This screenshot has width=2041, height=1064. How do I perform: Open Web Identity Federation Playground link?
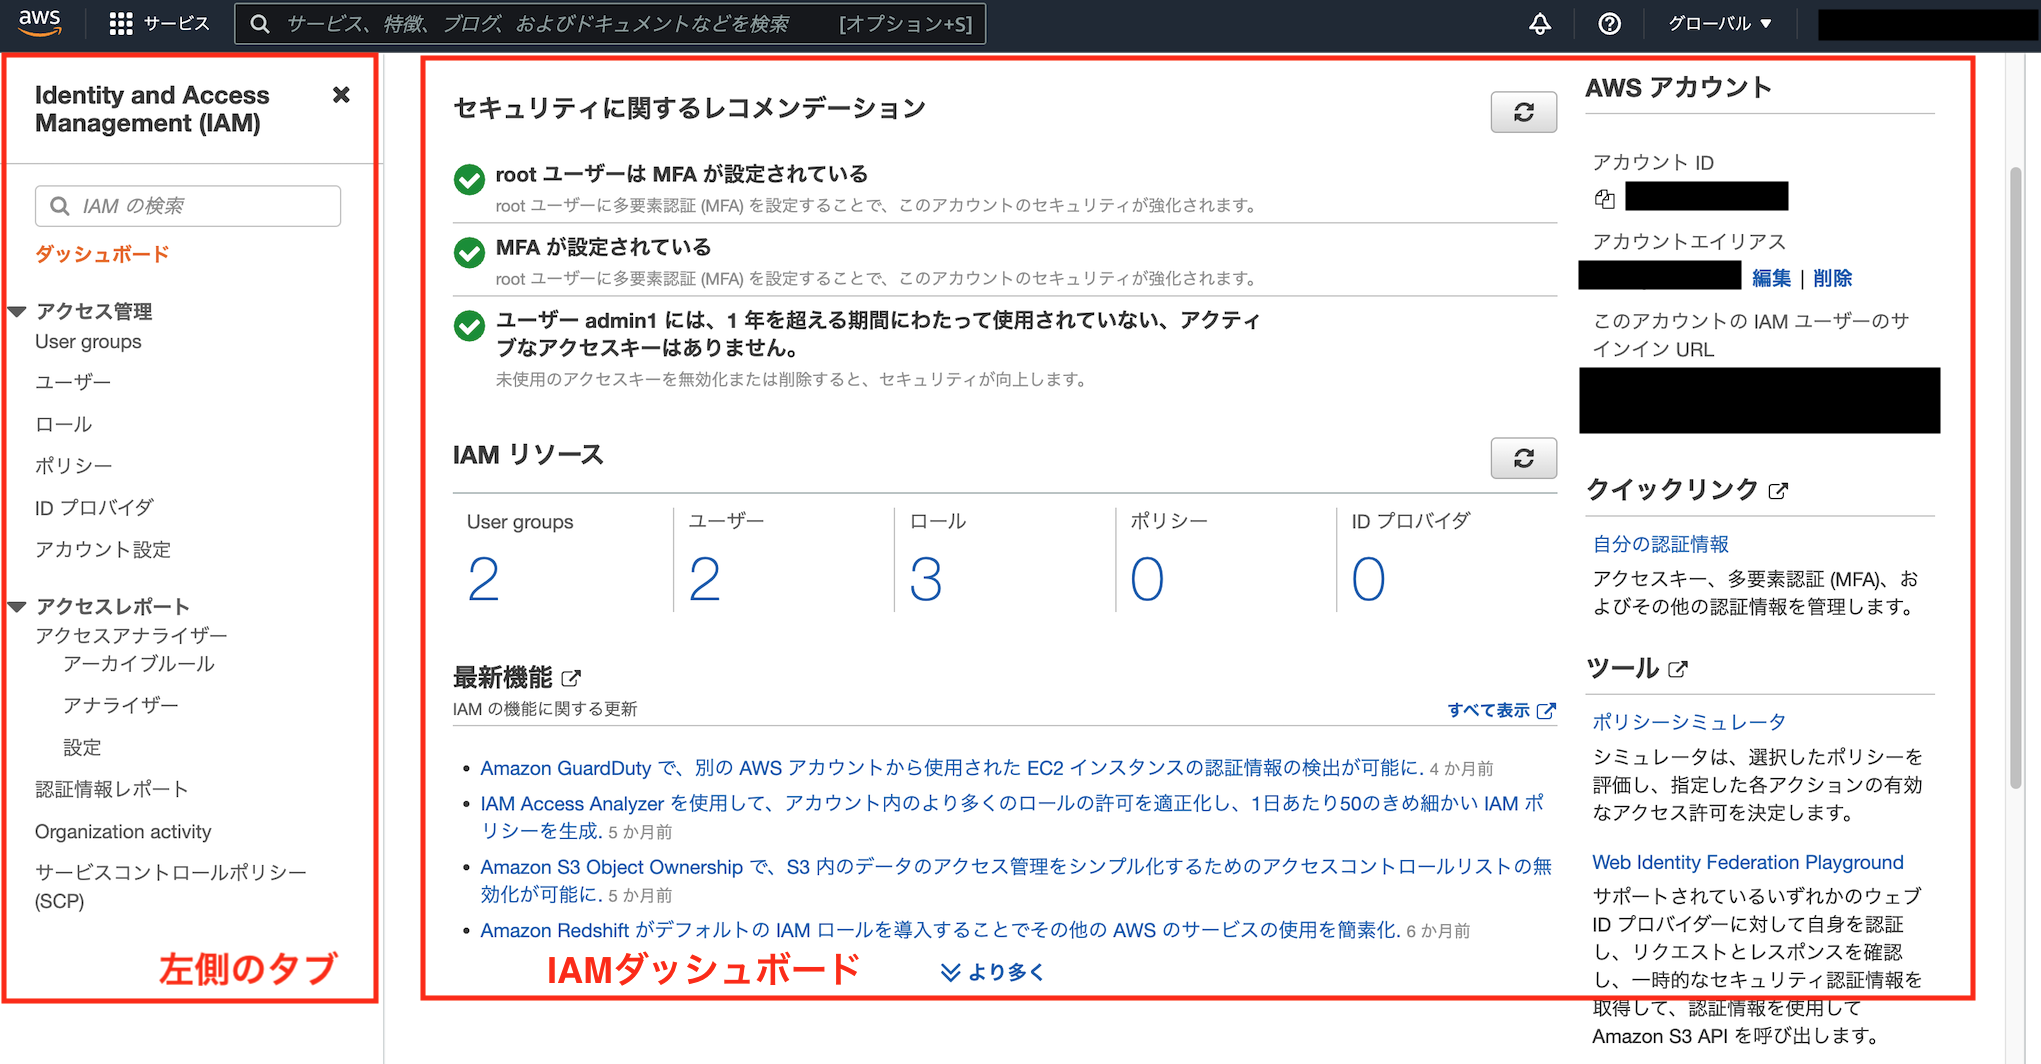coord(1747,862)
